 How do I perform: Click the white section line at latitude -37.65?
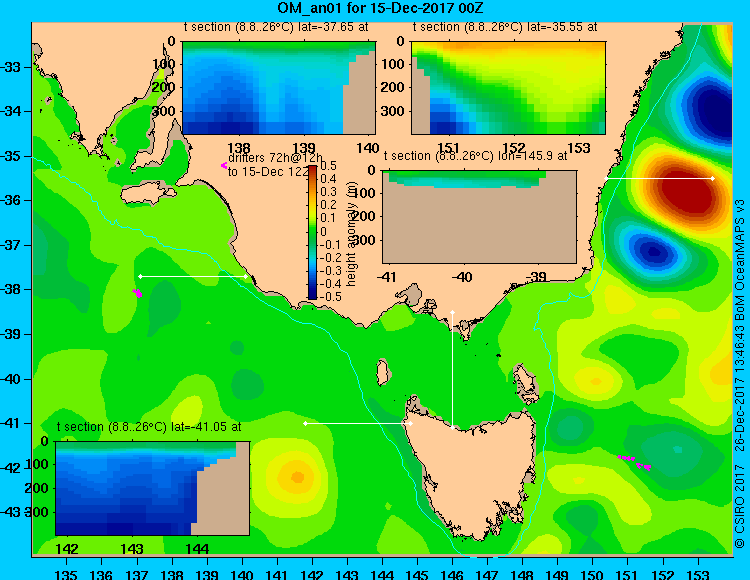click(193, 276)
